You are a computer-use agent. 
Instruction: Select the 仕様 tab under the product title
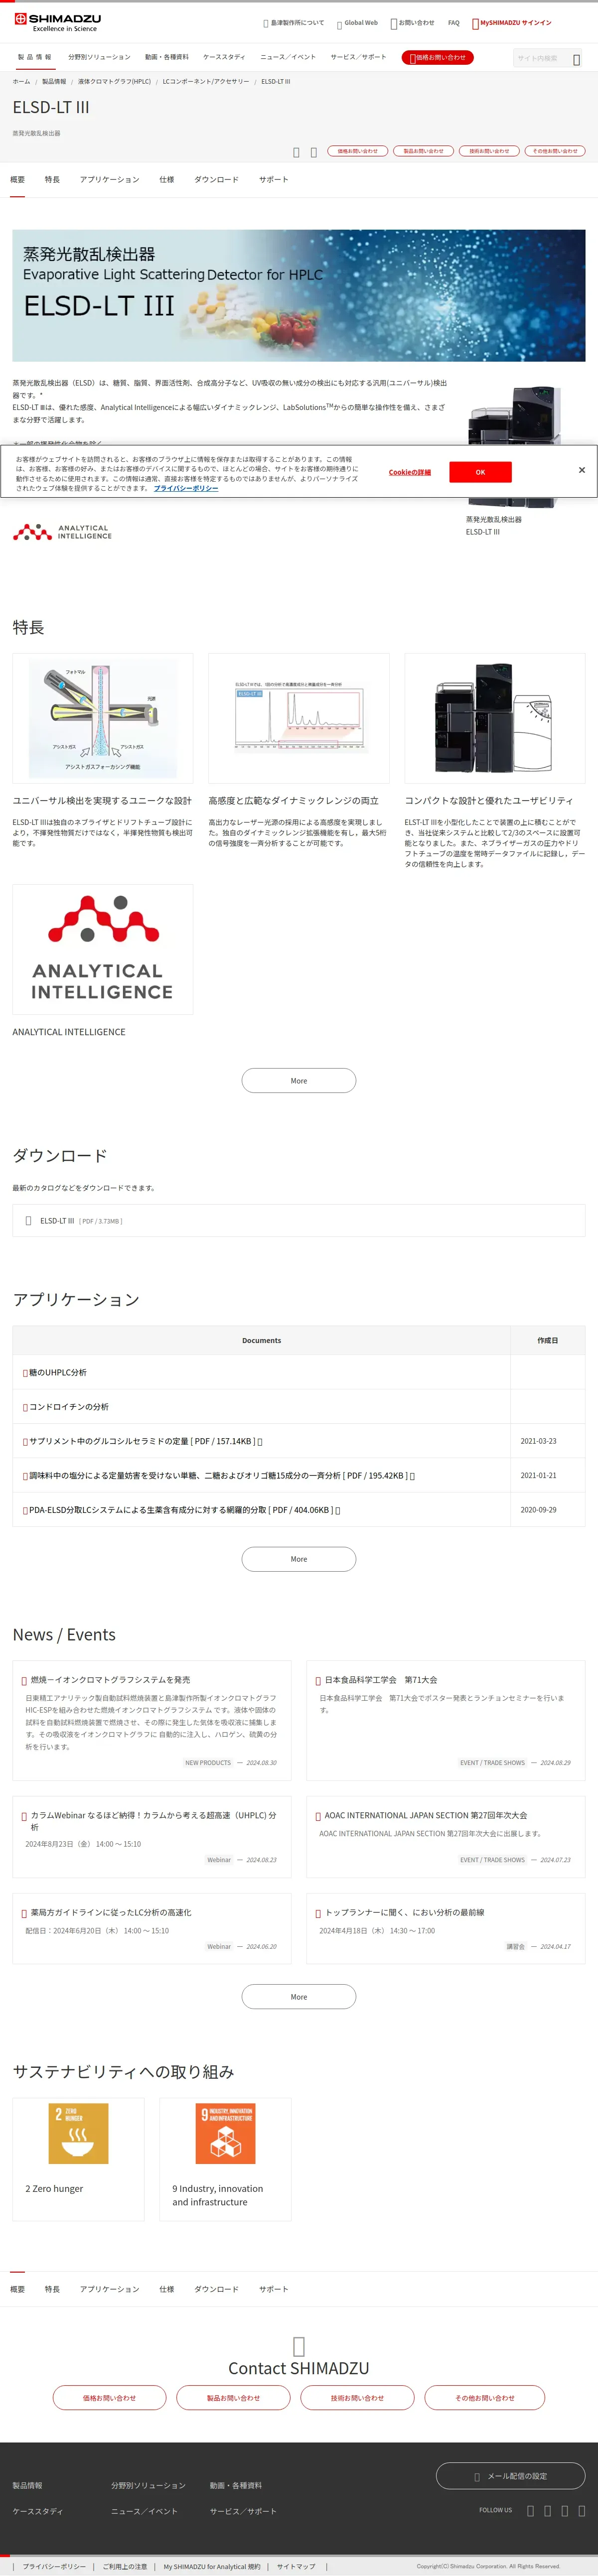(x=166, y=180)
